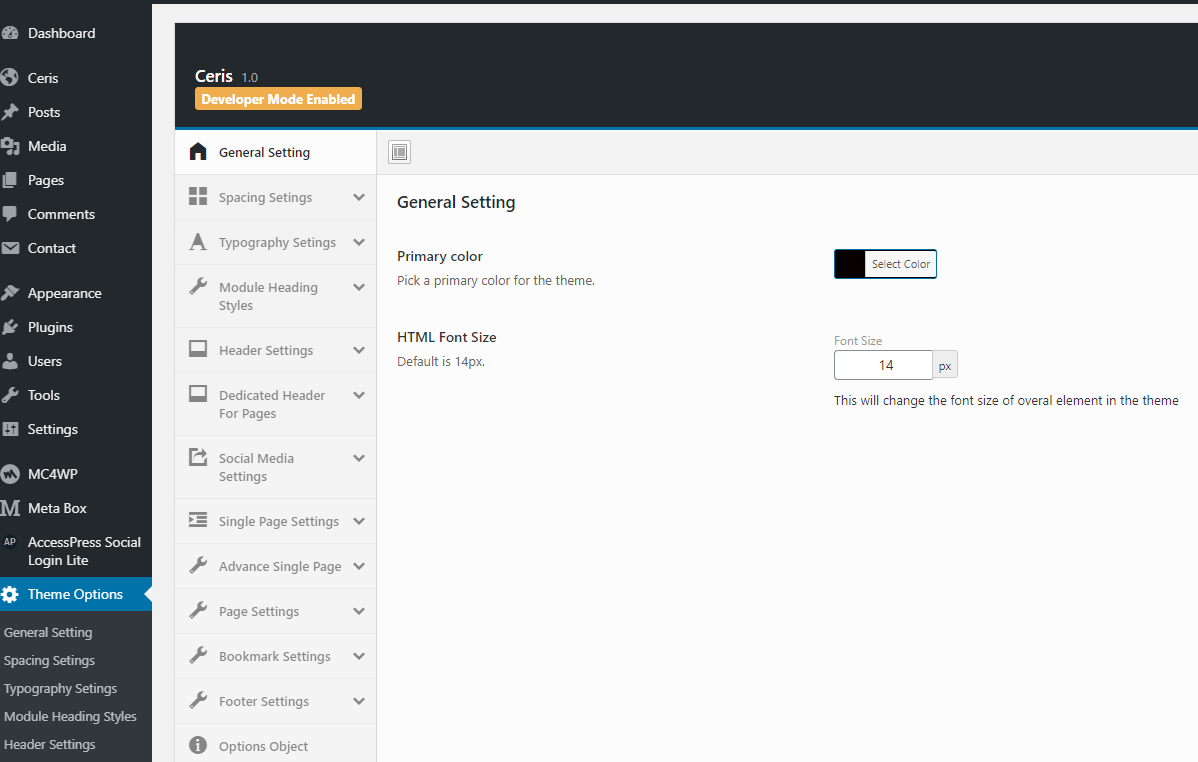Click the Select Color button
The image size is (1198, 762).
point(900,264)
